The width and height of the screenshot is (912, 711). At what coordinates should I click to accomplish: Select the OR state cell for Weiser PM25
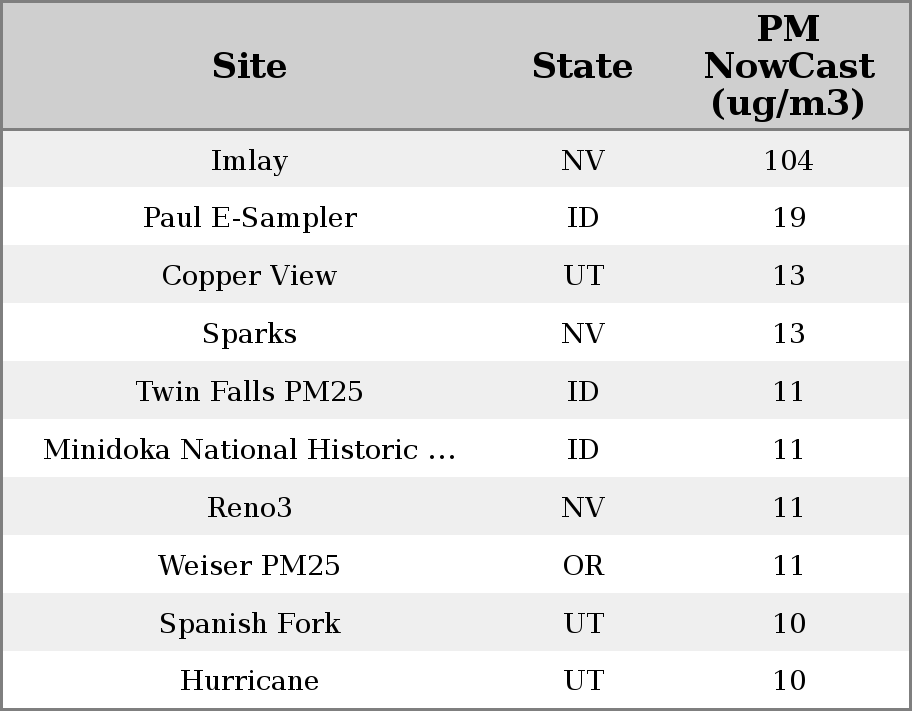583,566
